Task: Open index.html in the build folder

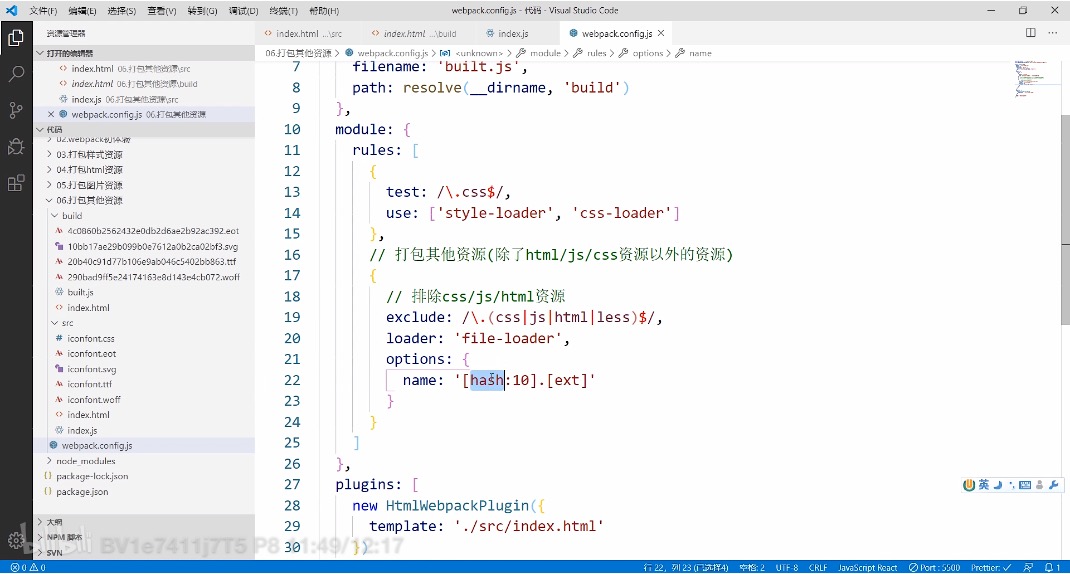Action: pyautogui.click(x=88, y=308)
